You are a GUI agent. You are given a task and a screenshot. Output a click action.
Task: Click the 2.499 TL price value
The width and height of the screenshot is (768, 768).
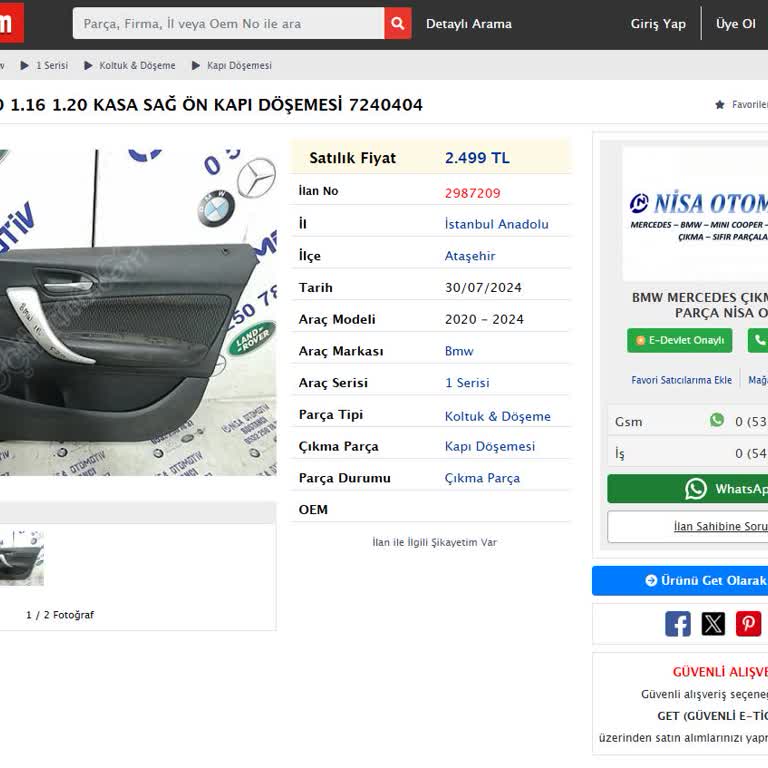[477, 158]
